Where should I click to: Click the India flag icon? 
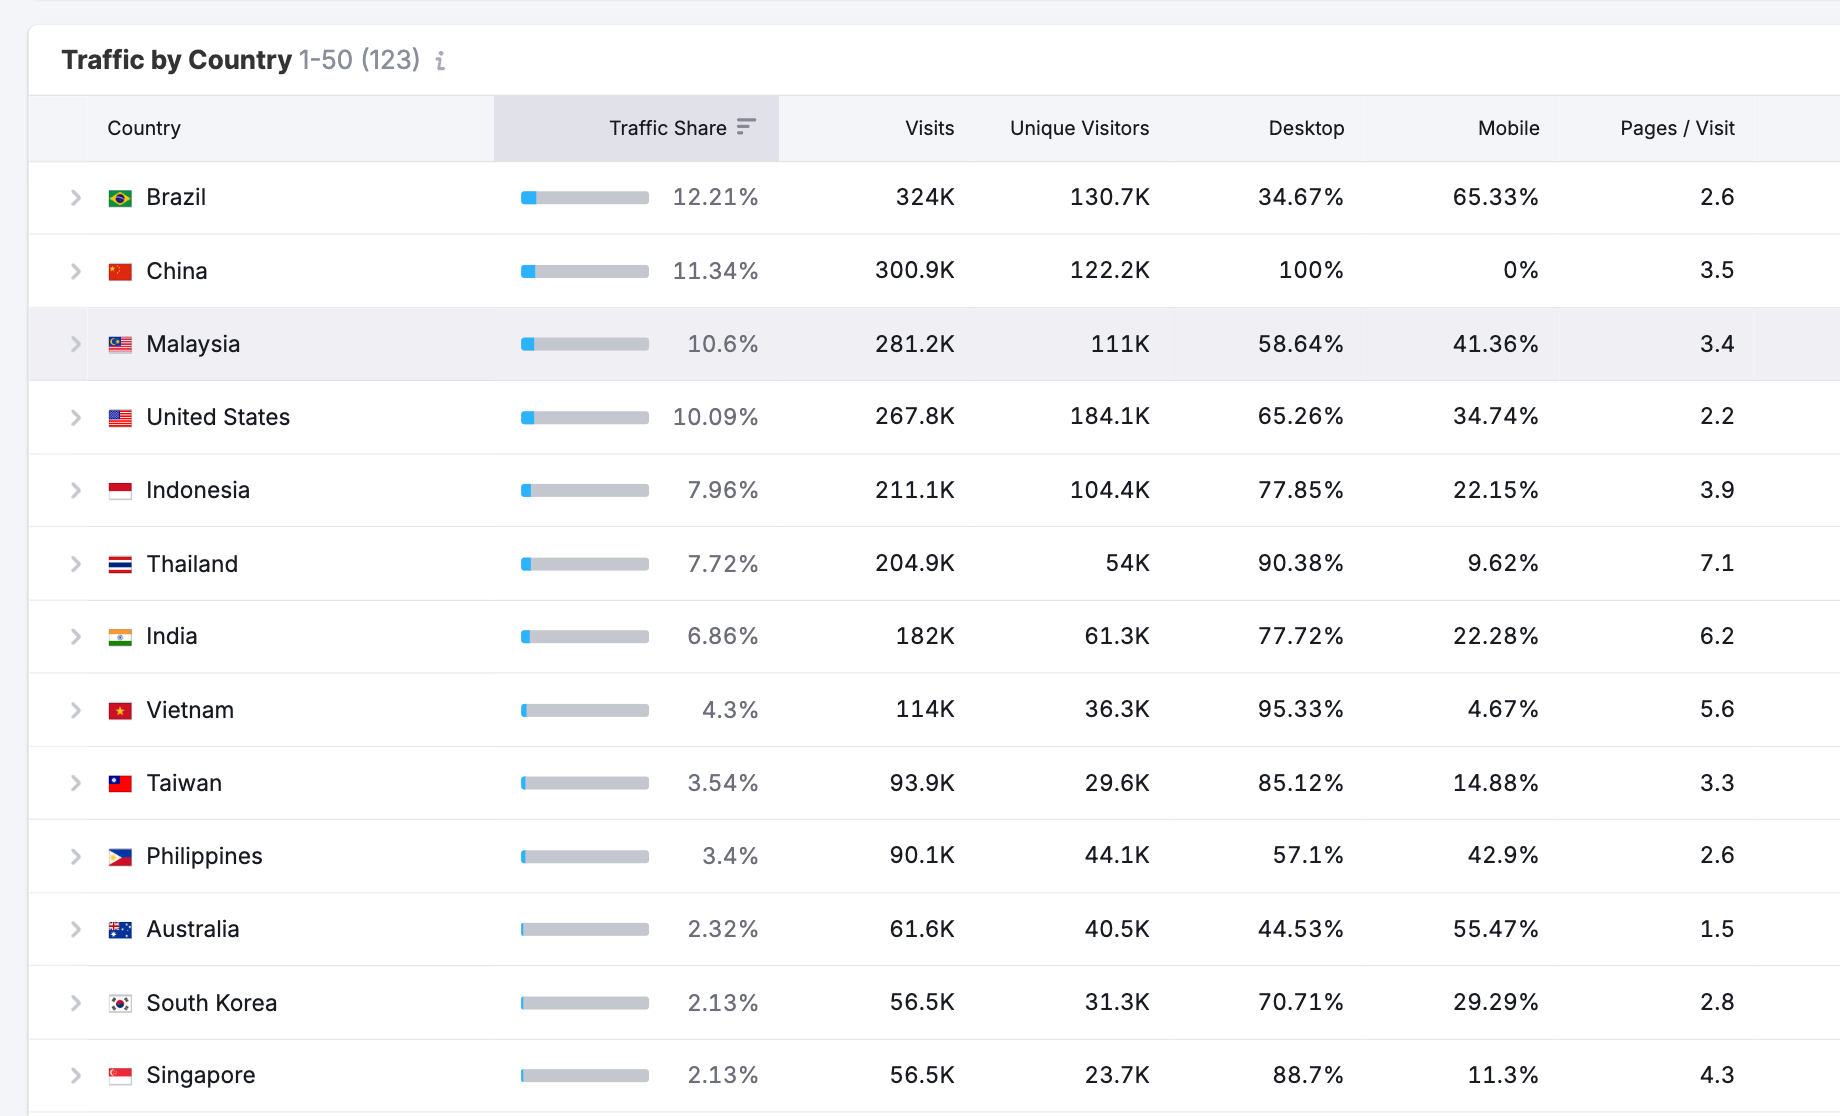pos(120,636)
